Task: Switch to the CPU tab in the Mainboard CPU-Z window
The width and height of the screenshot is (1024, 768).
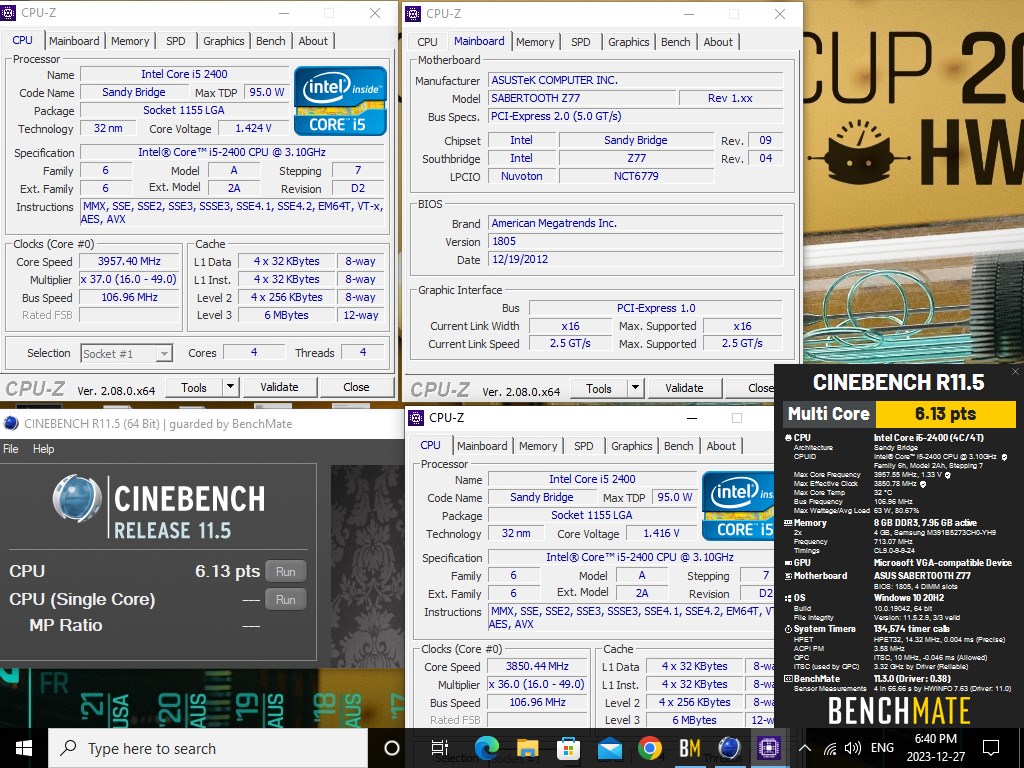Action: tap(427, 41)
